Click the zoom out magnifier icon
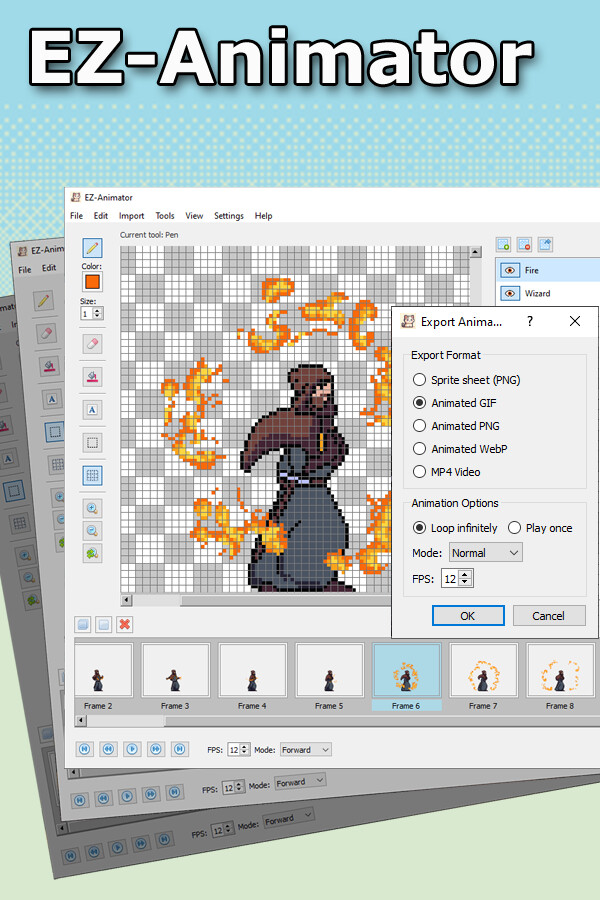This screenshot has width=600, height=900. pos(92,530)
